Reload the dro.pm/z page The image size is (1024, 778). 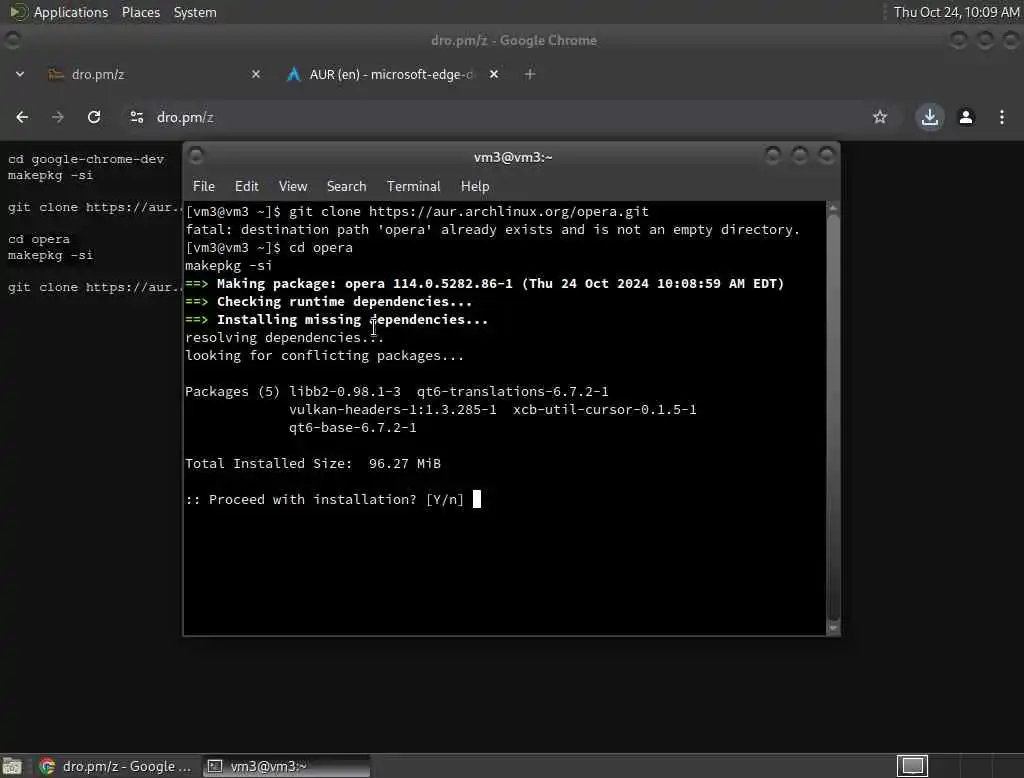point(94,117)
